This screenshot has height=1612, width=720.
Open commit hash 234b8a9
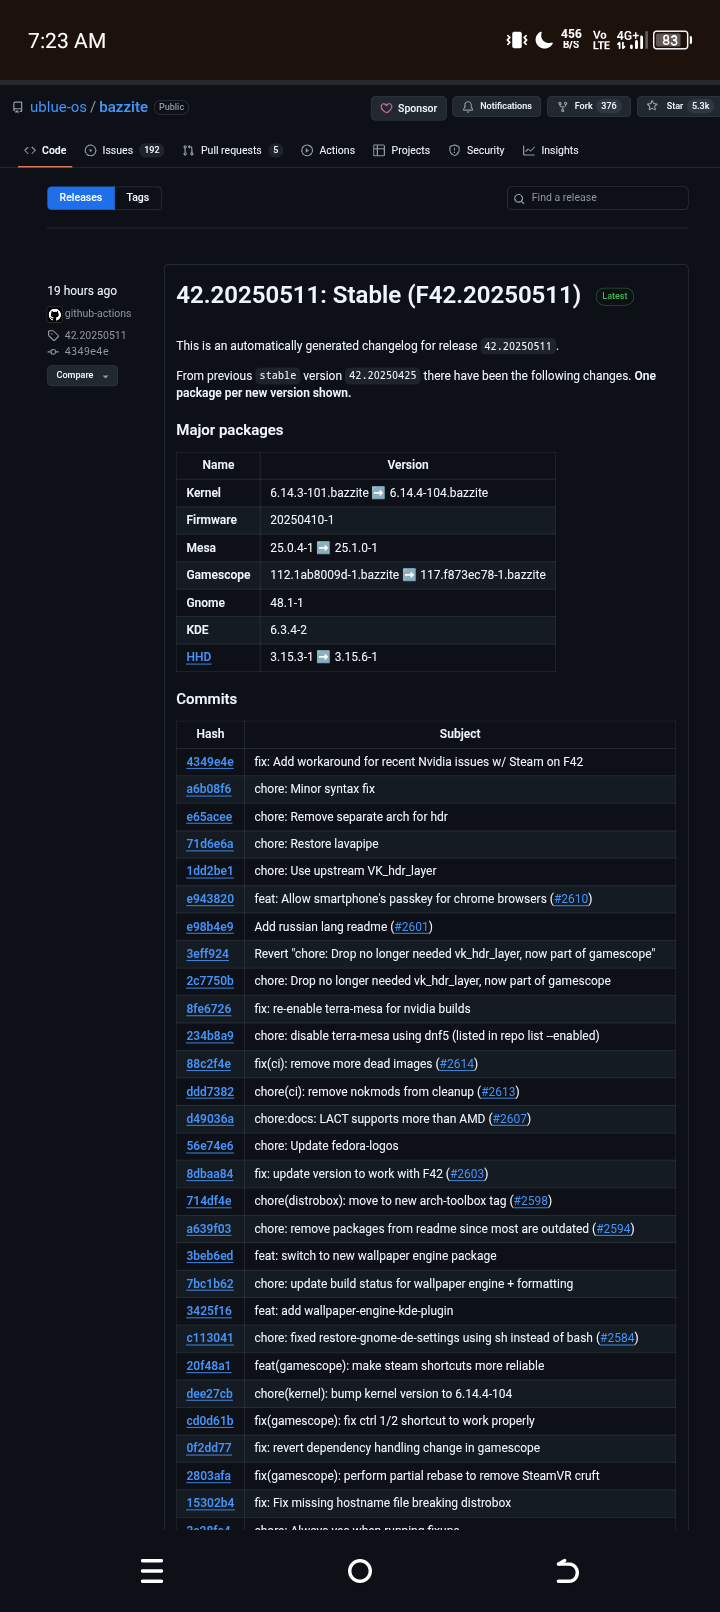(210, 1036)
